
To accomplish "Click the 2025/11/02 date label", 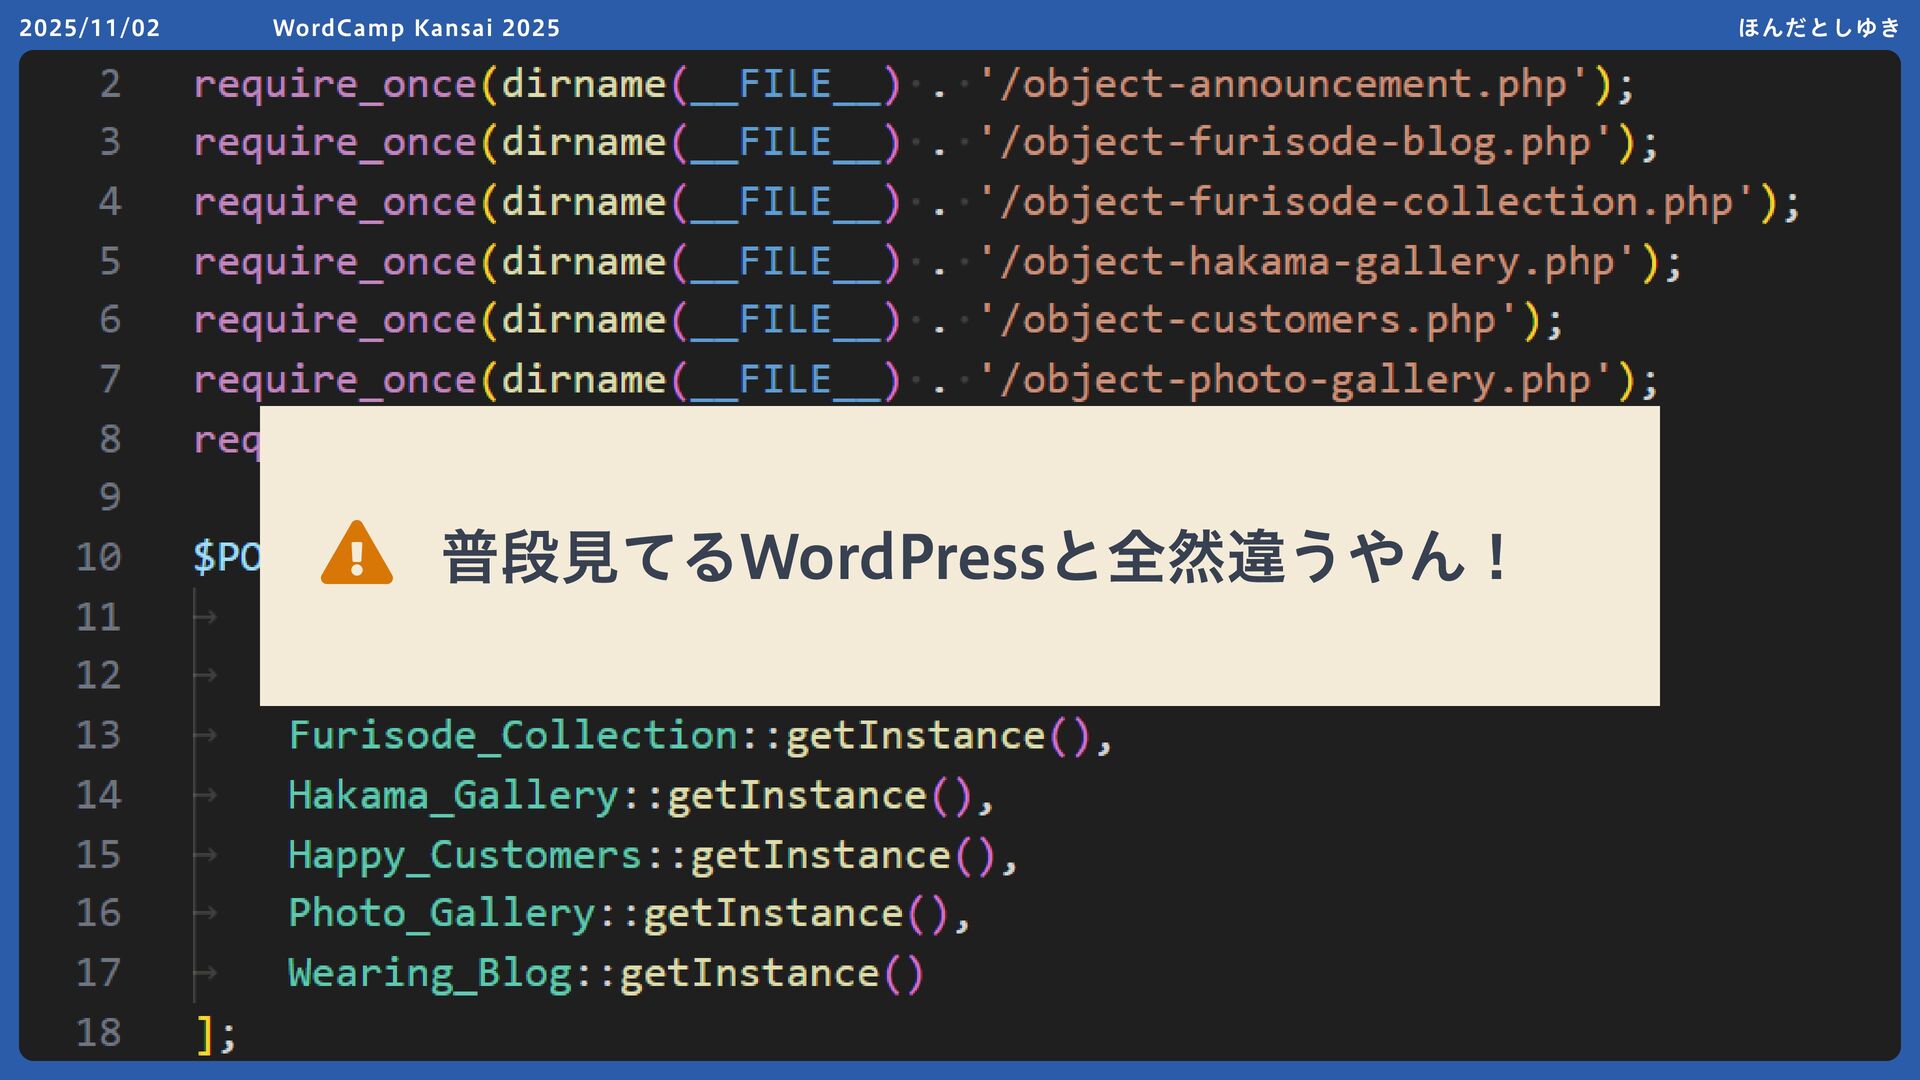I will pos(90,28).
